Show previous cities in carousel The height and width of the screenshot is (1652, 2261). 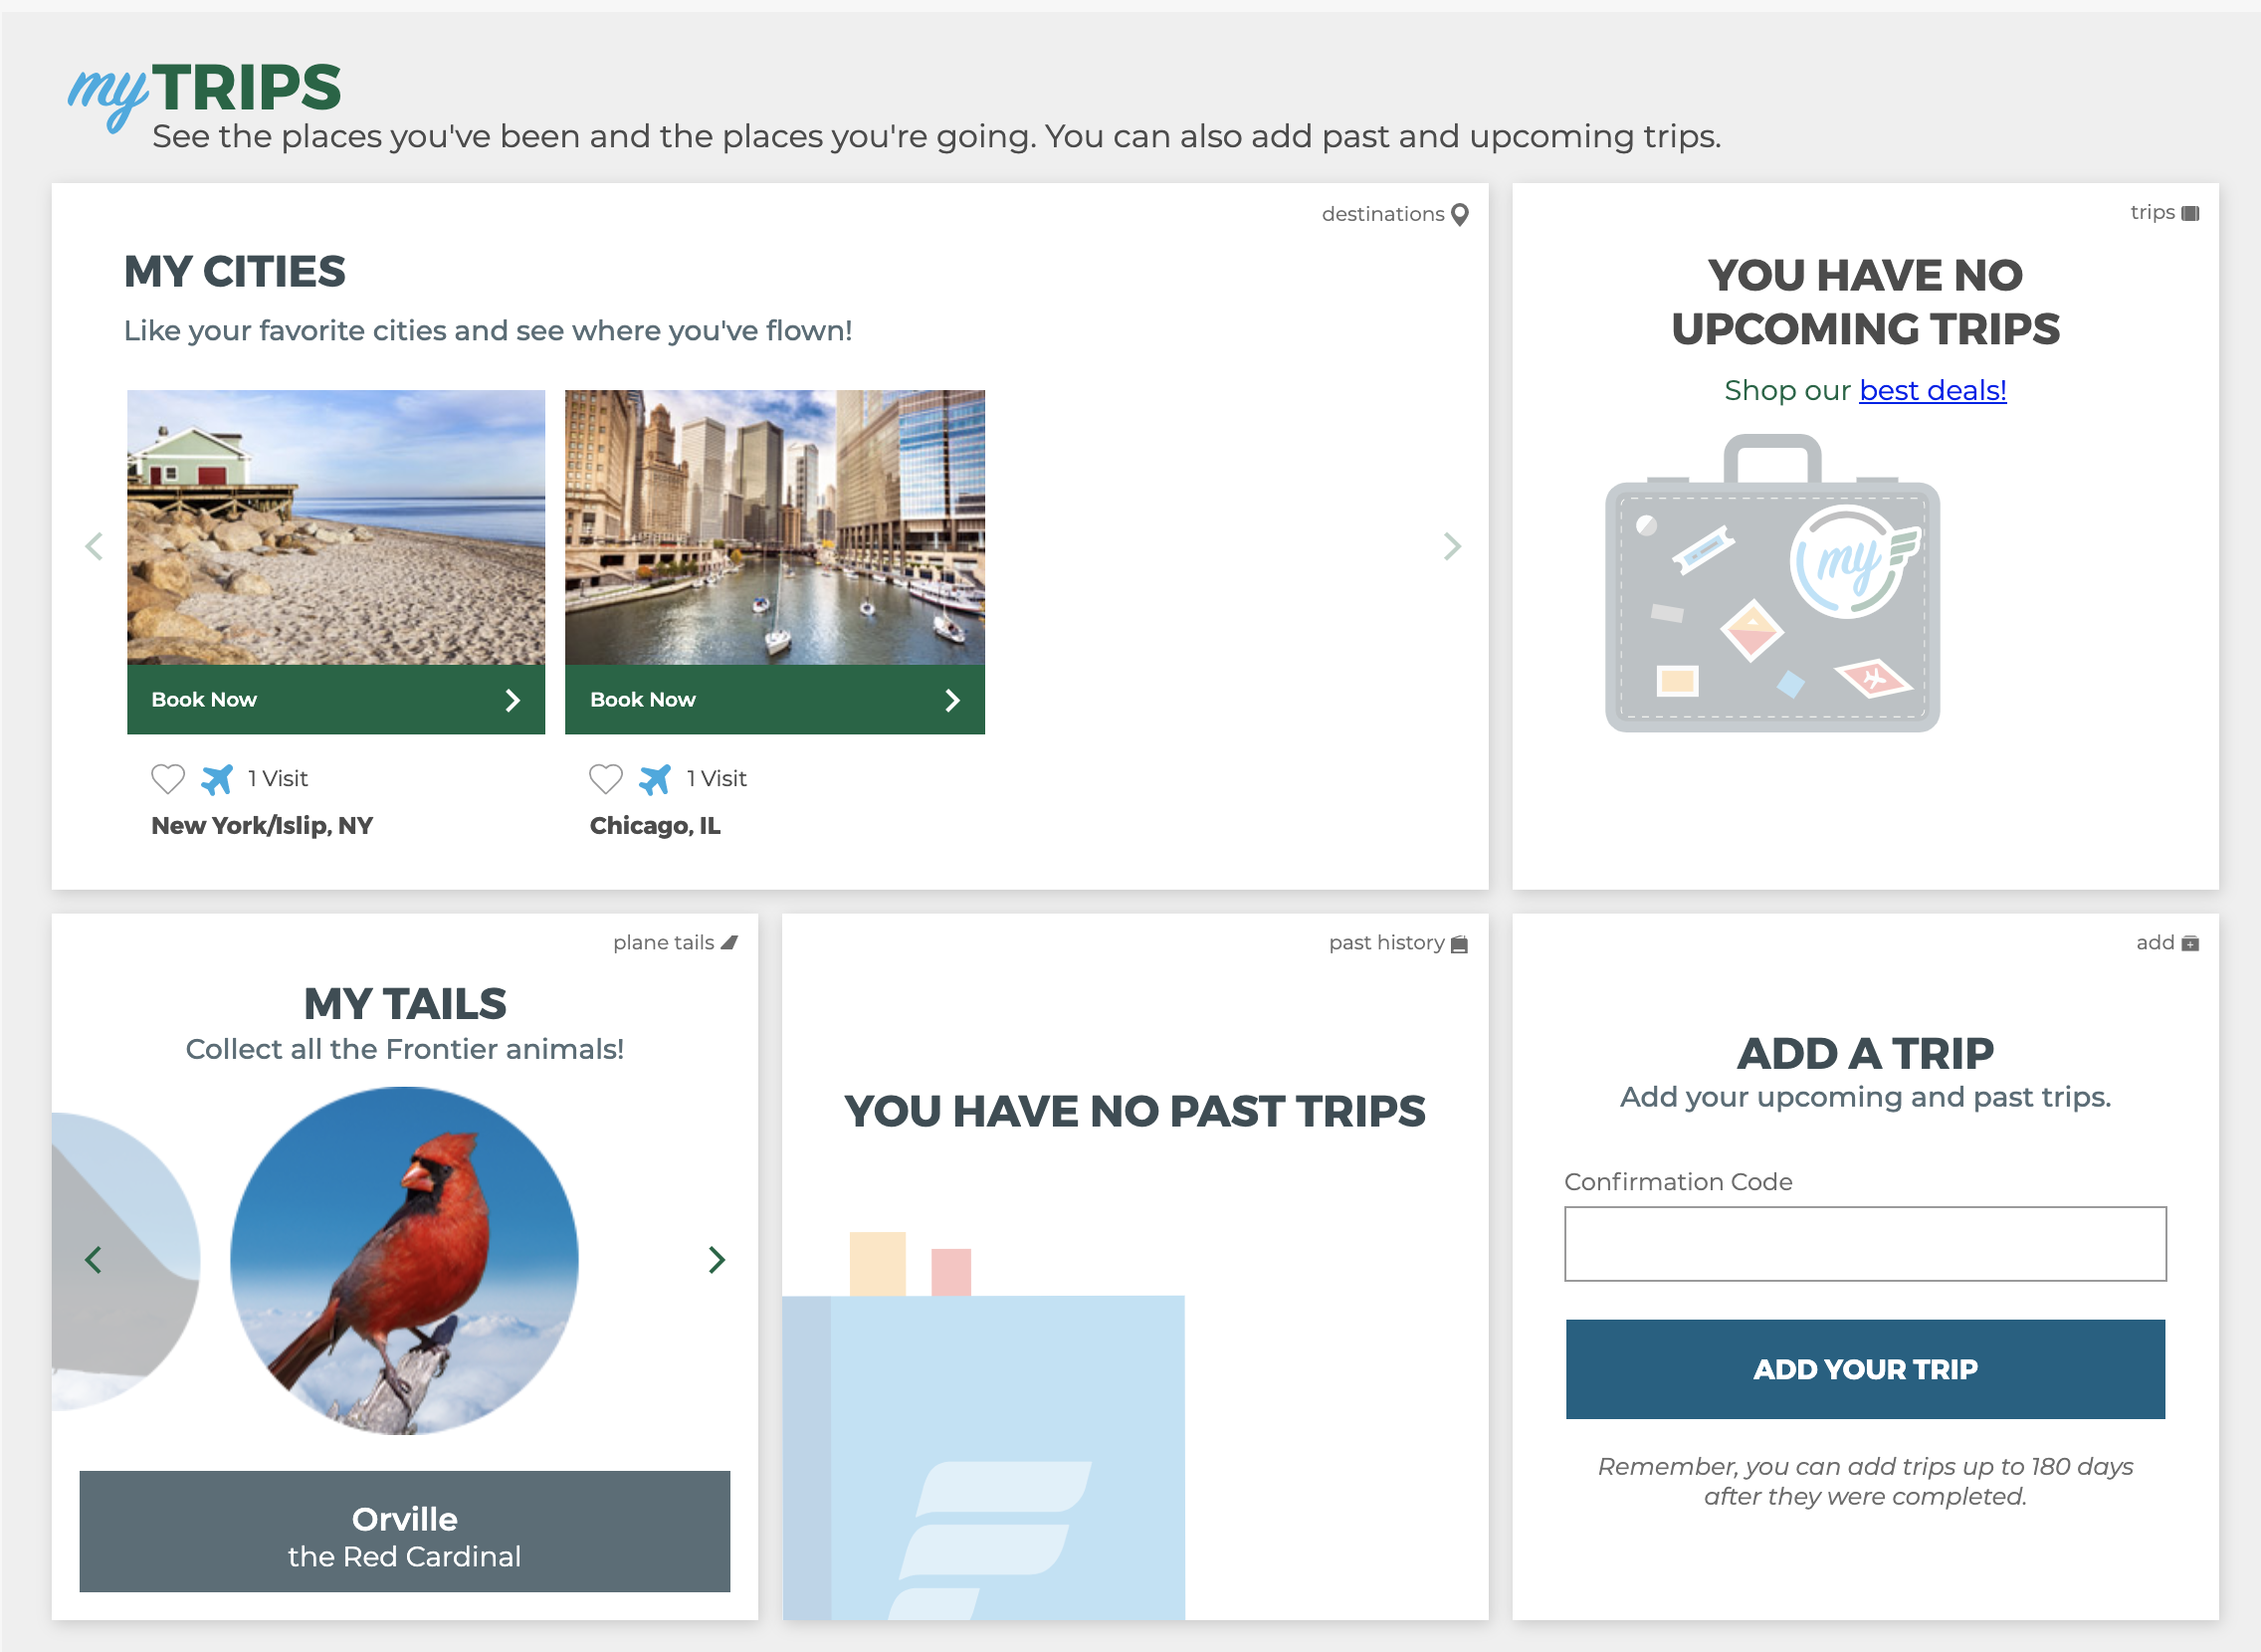pos(94,546)
